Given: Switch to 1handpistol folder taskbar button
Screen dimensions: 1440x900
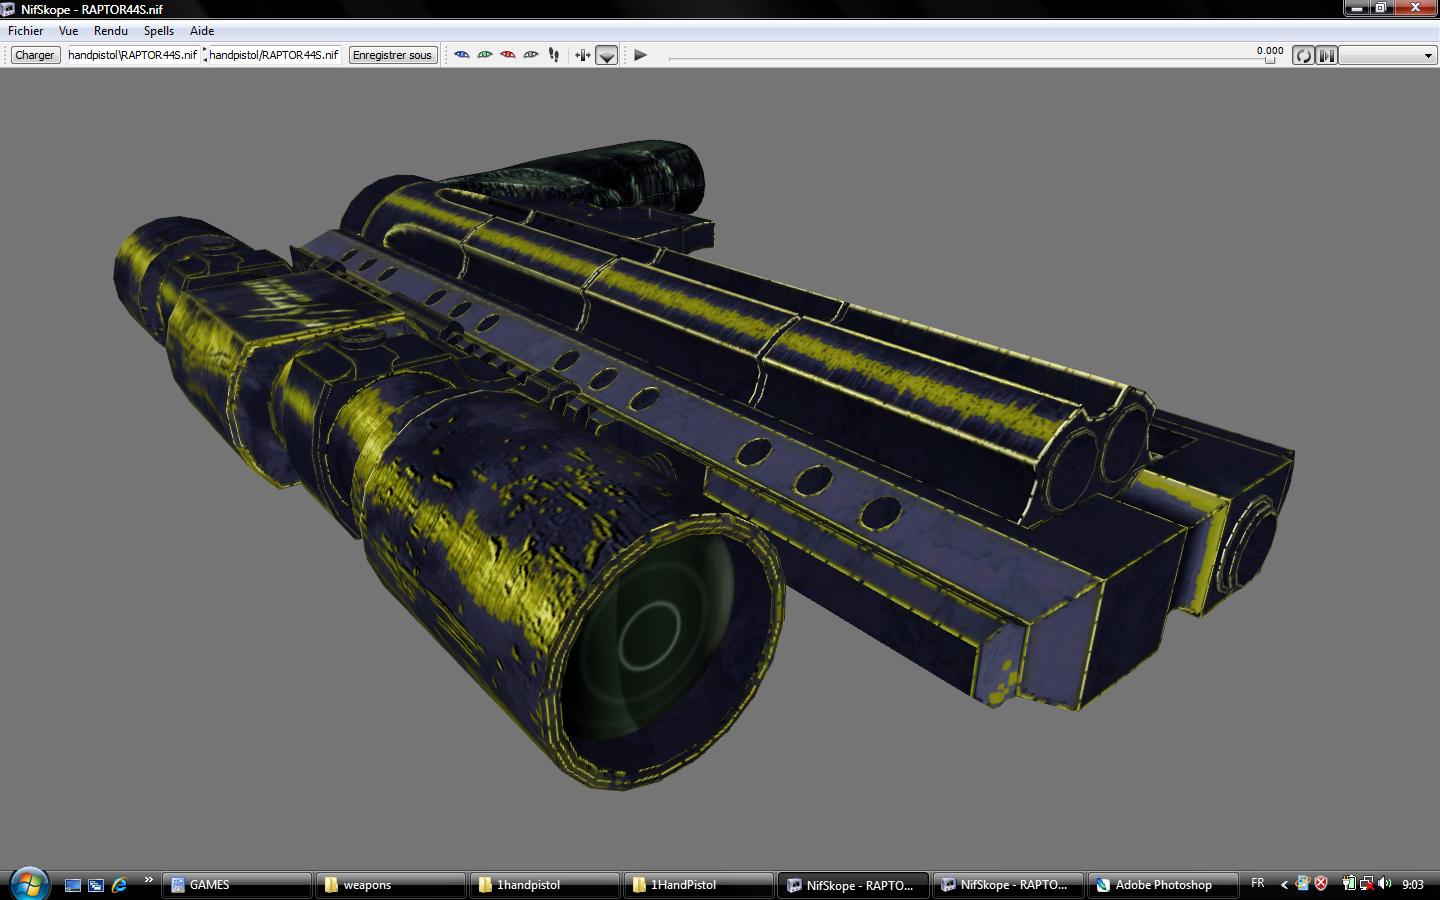Looking at the screenshot, I should 545,885.
